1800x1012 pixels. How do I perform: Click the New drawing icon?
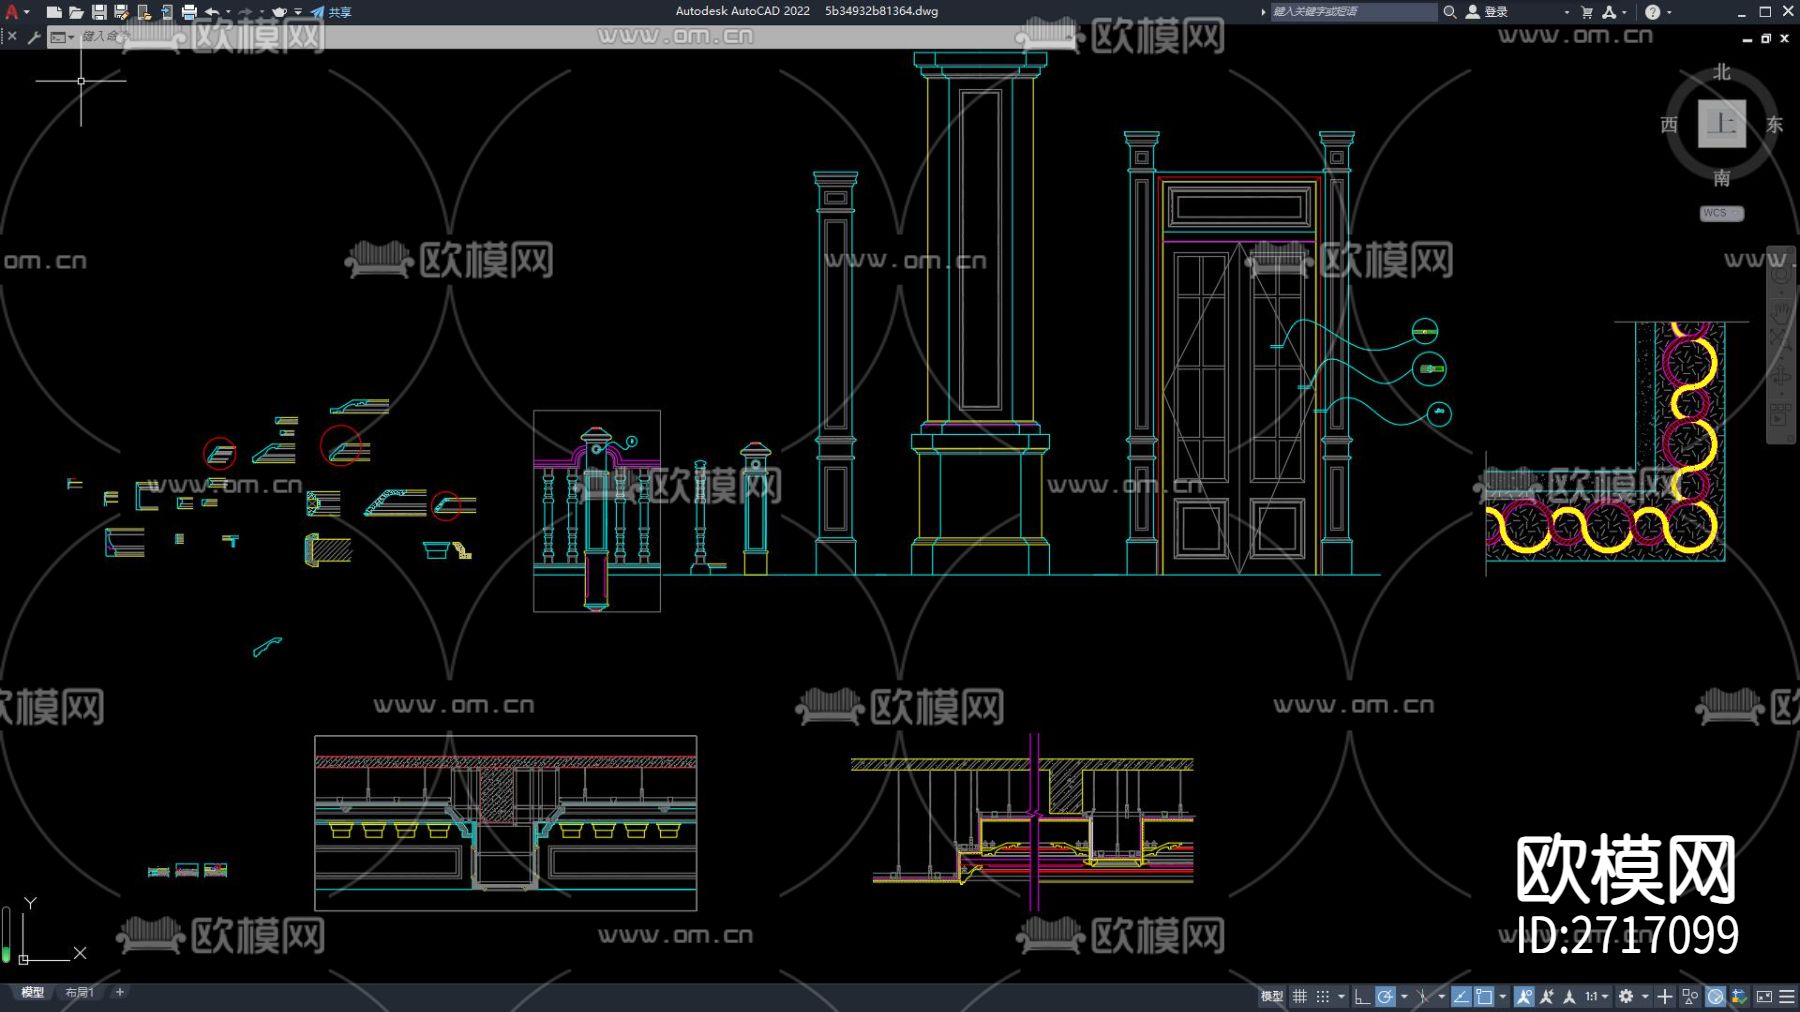pyautogui.click(x=54, y=12)
